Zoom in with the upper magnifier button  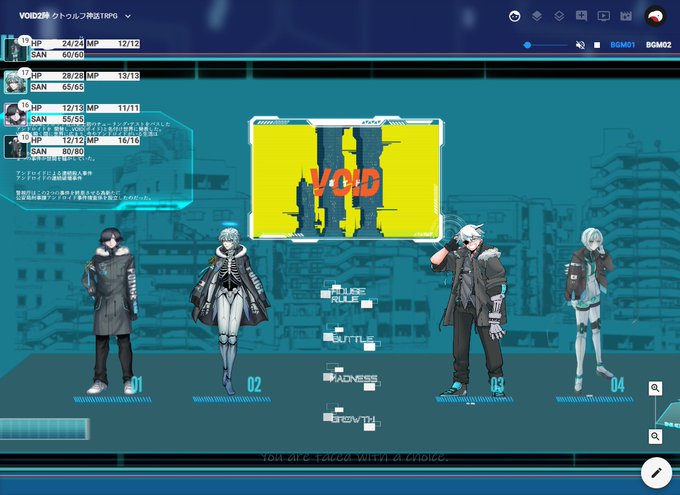click(655, 388)
